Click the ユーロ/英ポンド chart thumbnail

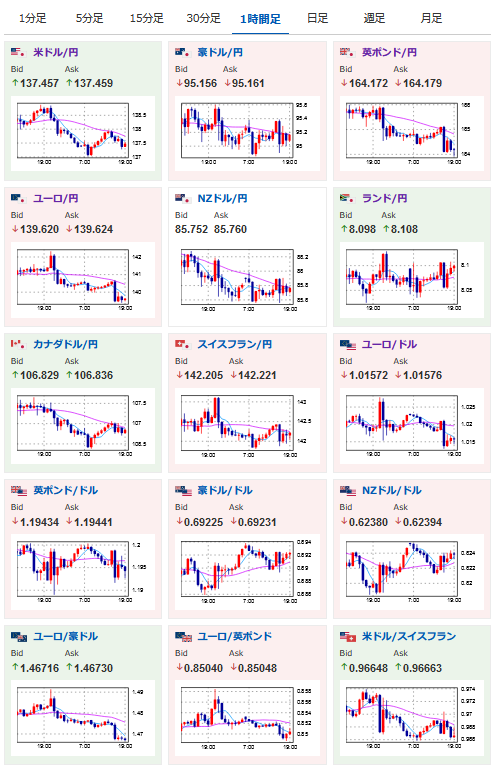tap(247, 718)
